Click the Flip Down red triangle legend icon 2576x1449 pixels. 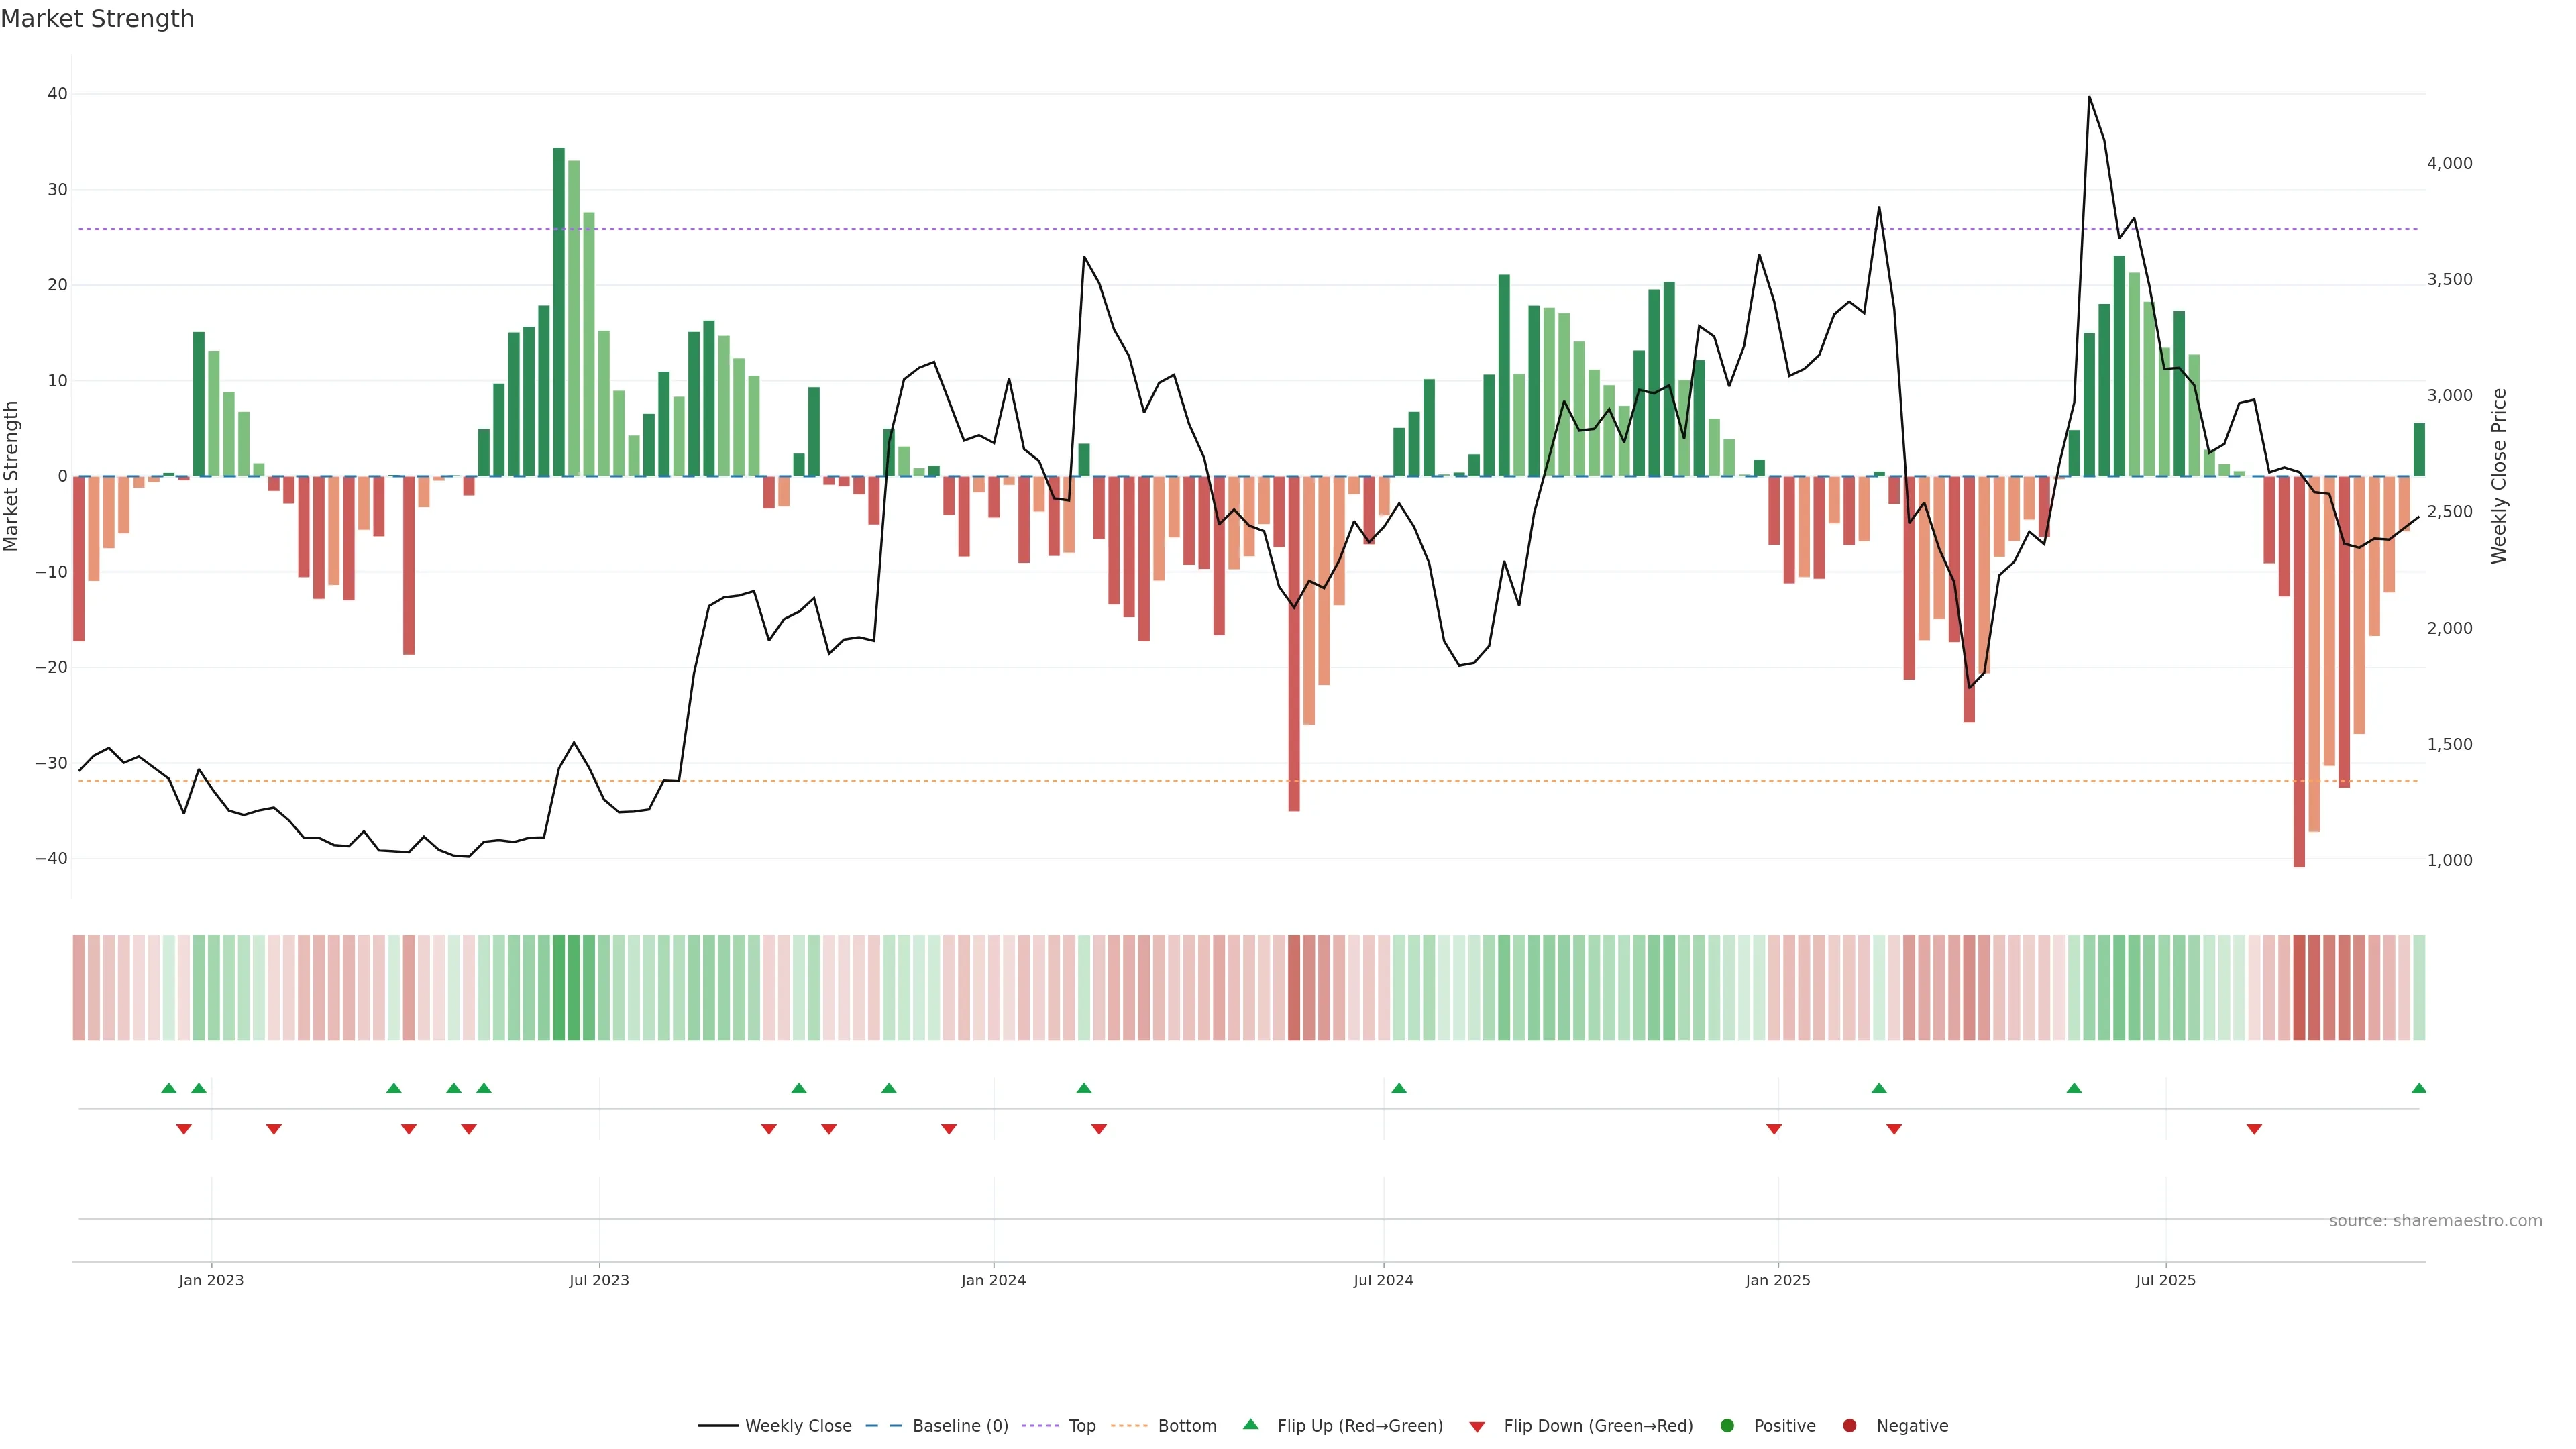tap(1477, 1427)
